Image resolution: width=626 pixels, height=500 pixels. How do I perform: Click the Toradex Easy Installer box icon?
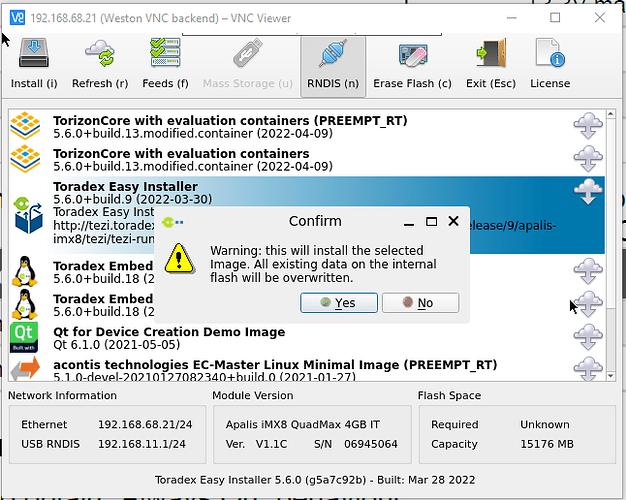point(28,216)
